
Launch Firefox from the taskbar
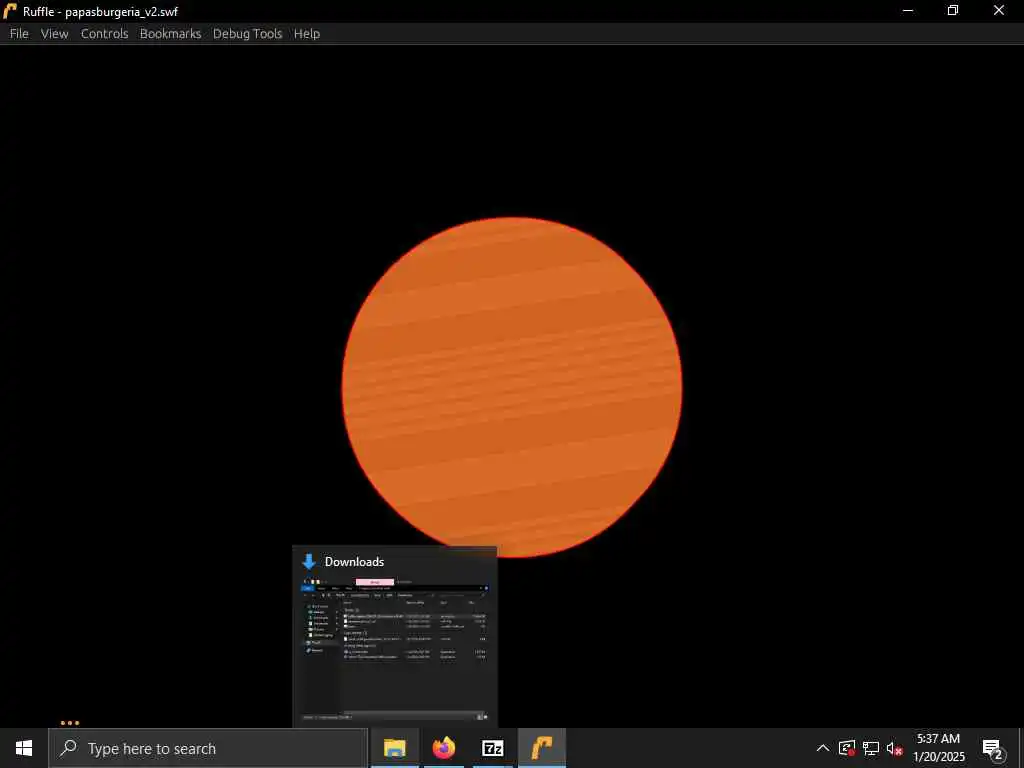(443, 748)
